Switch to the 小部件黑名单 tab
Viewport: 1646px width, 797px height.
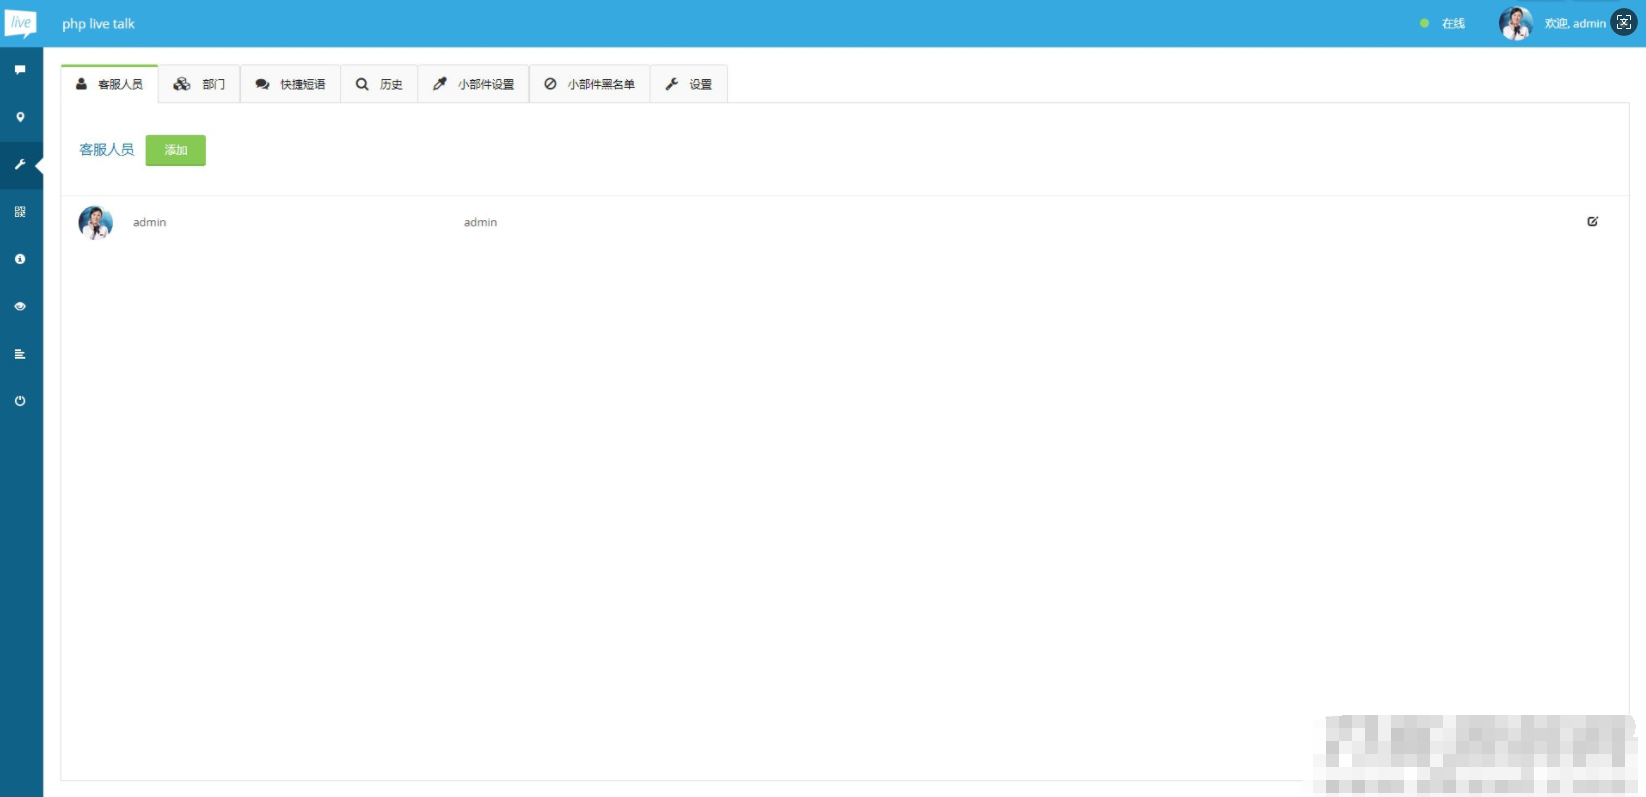589,84
